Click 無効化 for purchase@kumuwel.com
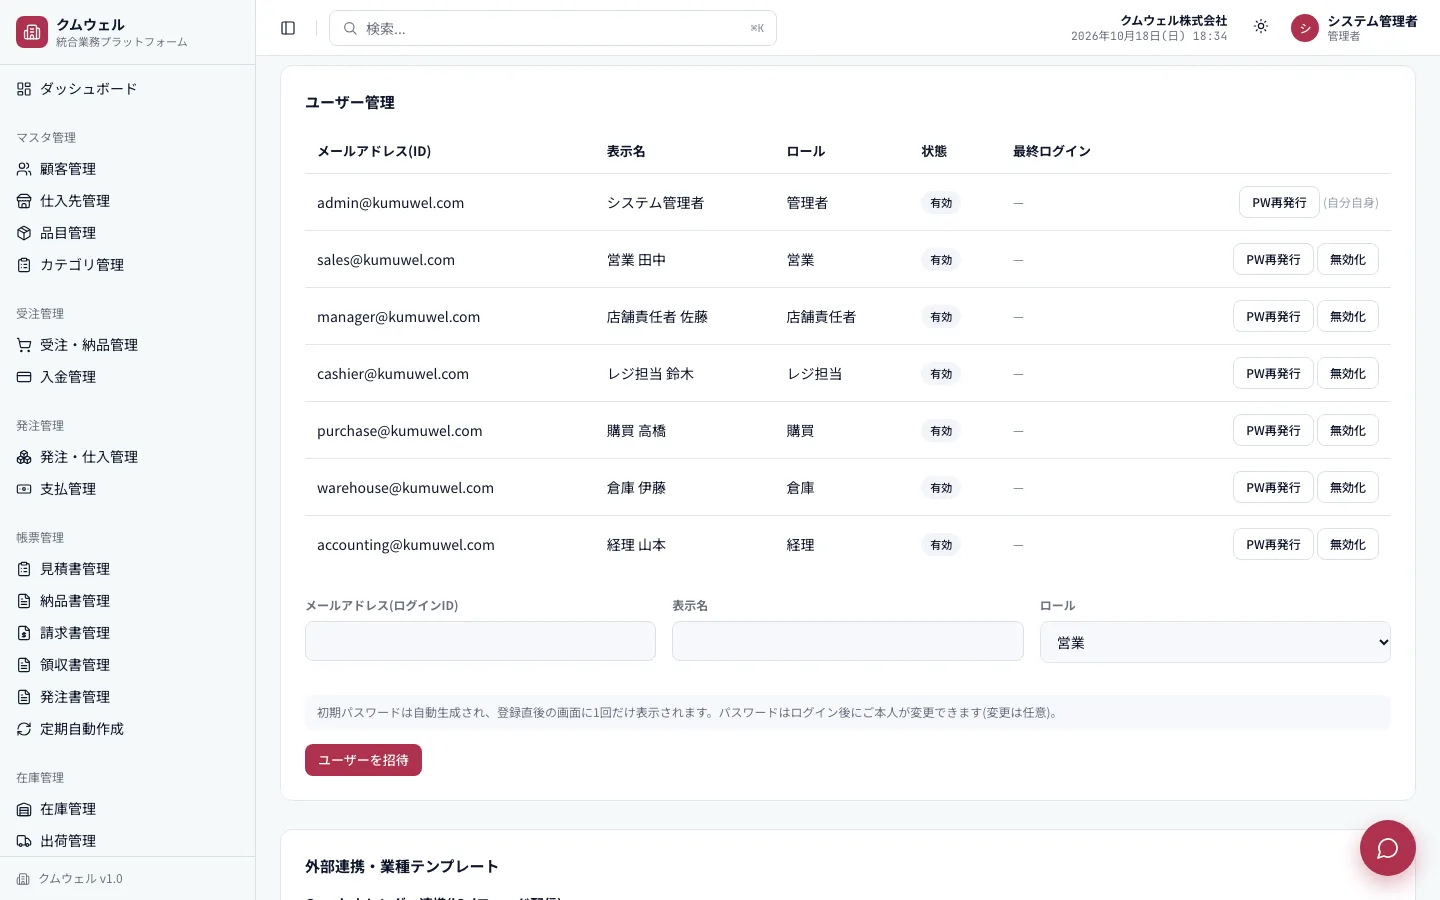This screenshot has width=1440, height=900. tap(1347, 430)
